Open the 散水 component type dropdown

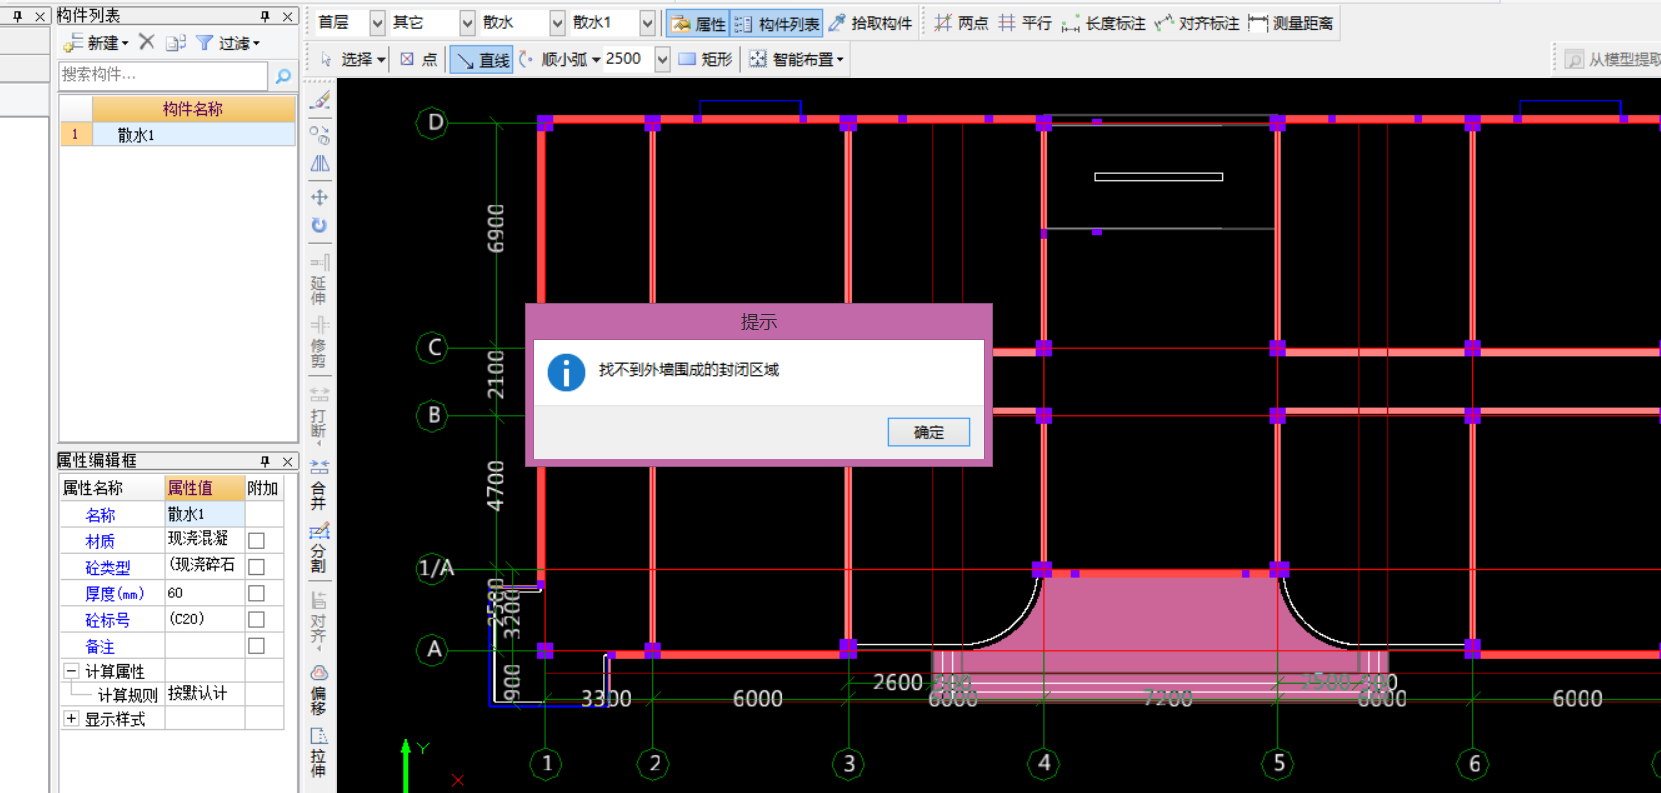coord(557,22)
